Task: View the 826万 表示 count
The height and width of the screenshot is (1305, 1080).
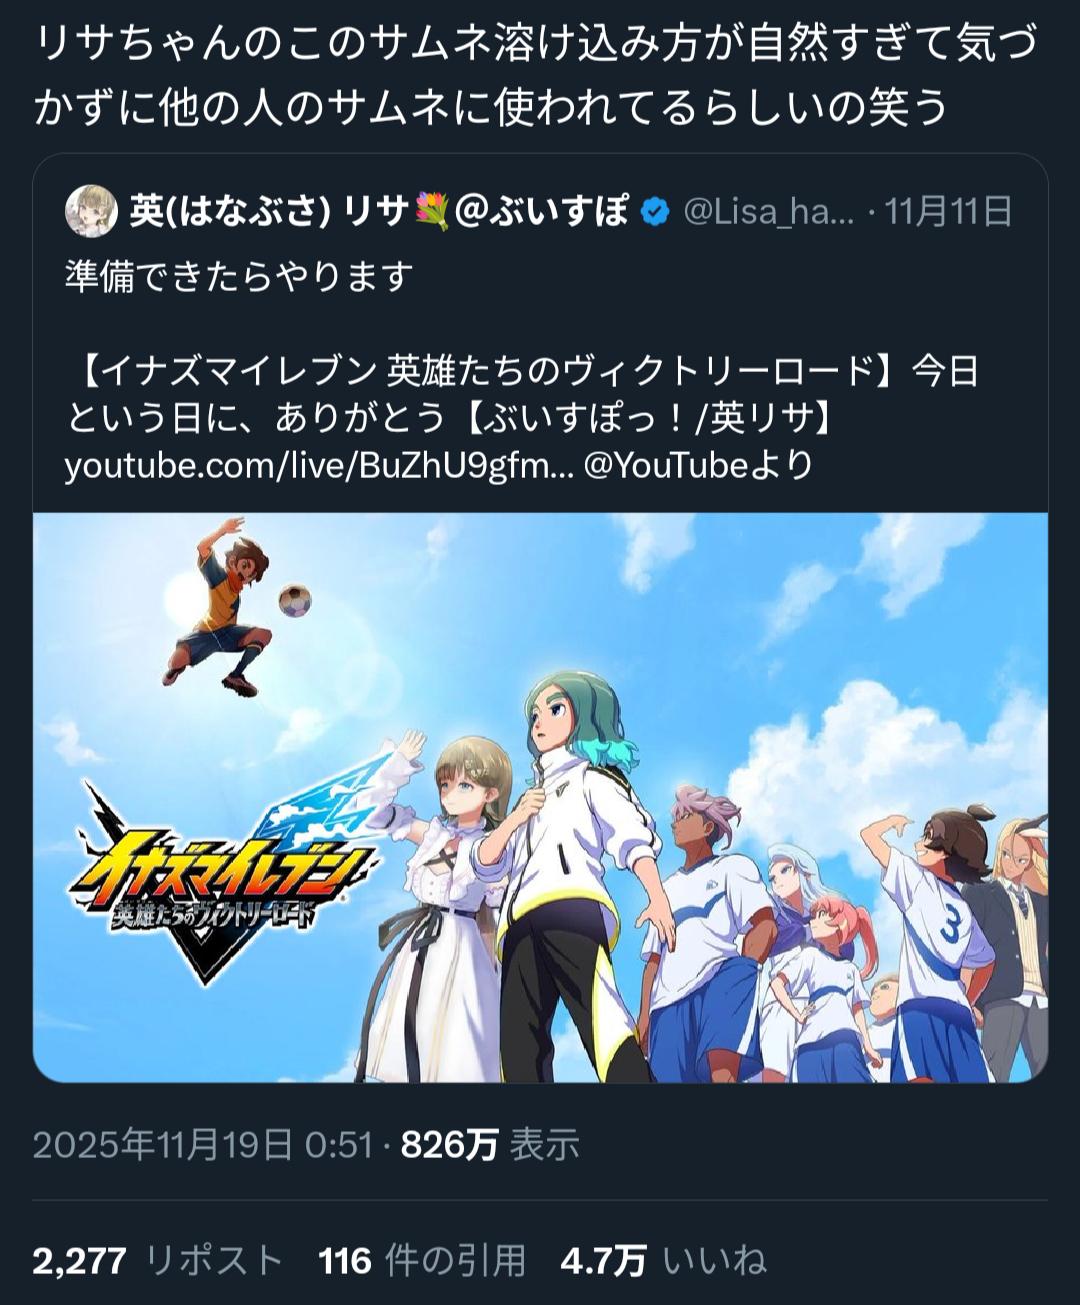Action: click(490, 1145)
